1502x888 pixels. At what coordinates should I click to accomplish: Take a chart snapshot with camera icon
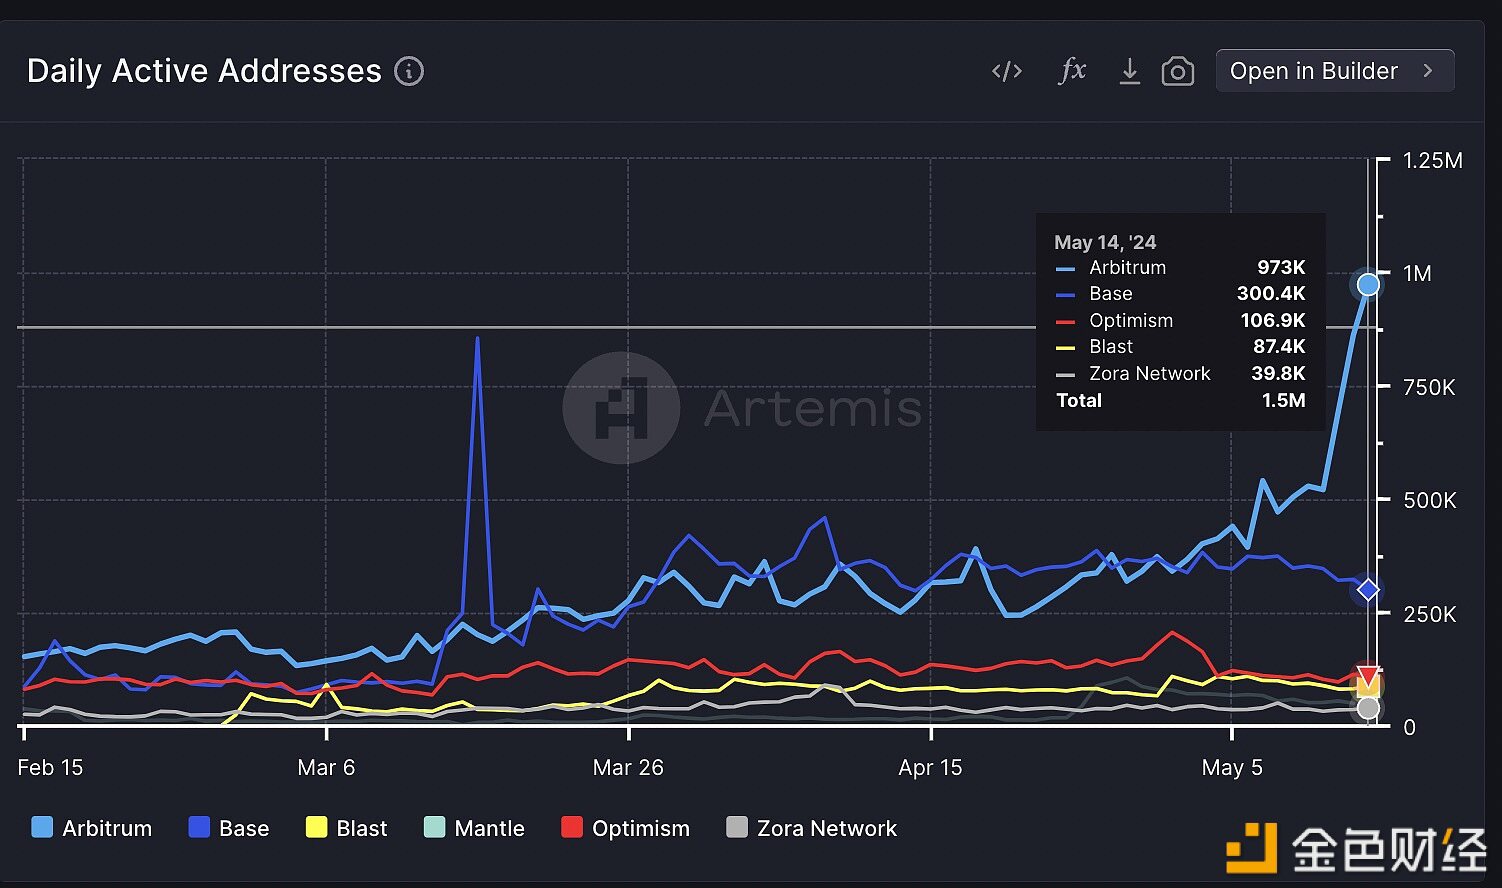click(1178, 72)
